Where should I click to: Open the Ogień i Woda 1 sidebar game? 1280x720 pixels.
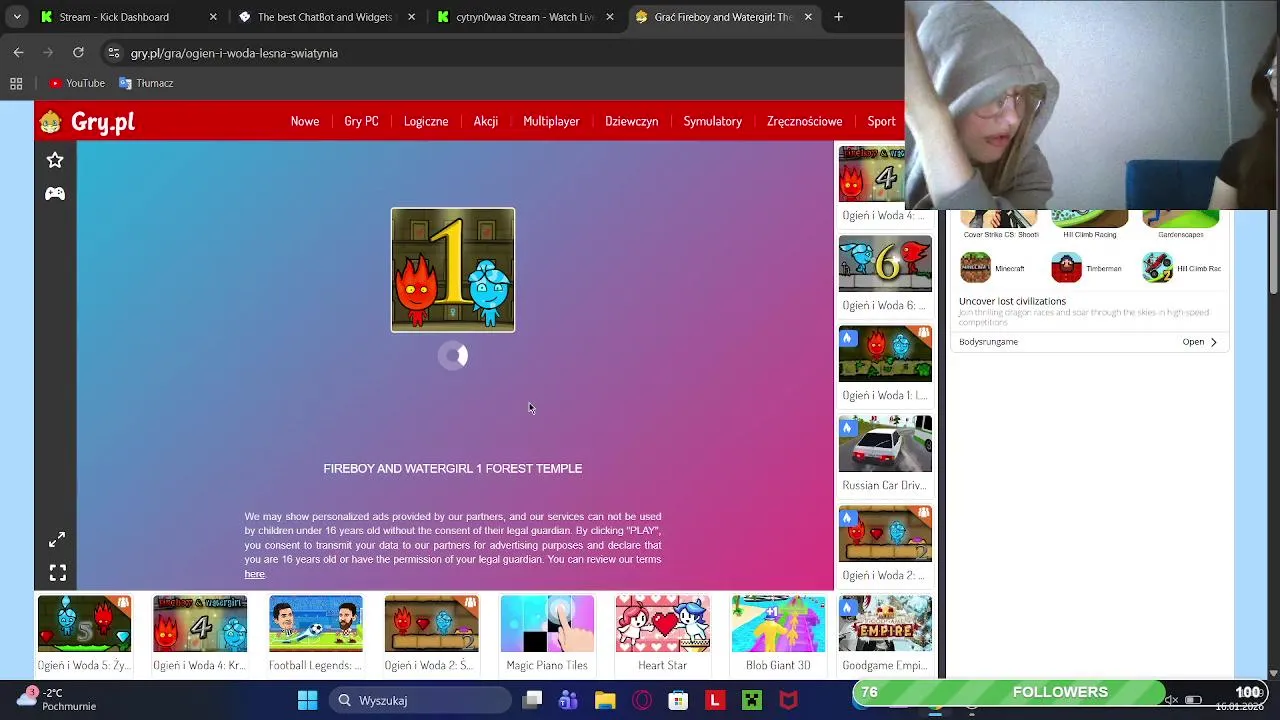(885, 364)
